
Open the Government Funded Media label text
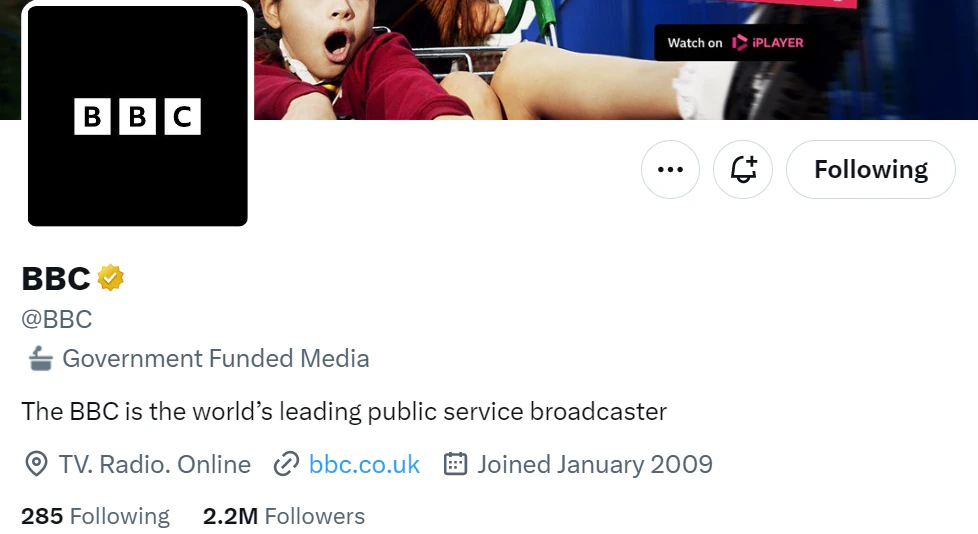point(216,358)
